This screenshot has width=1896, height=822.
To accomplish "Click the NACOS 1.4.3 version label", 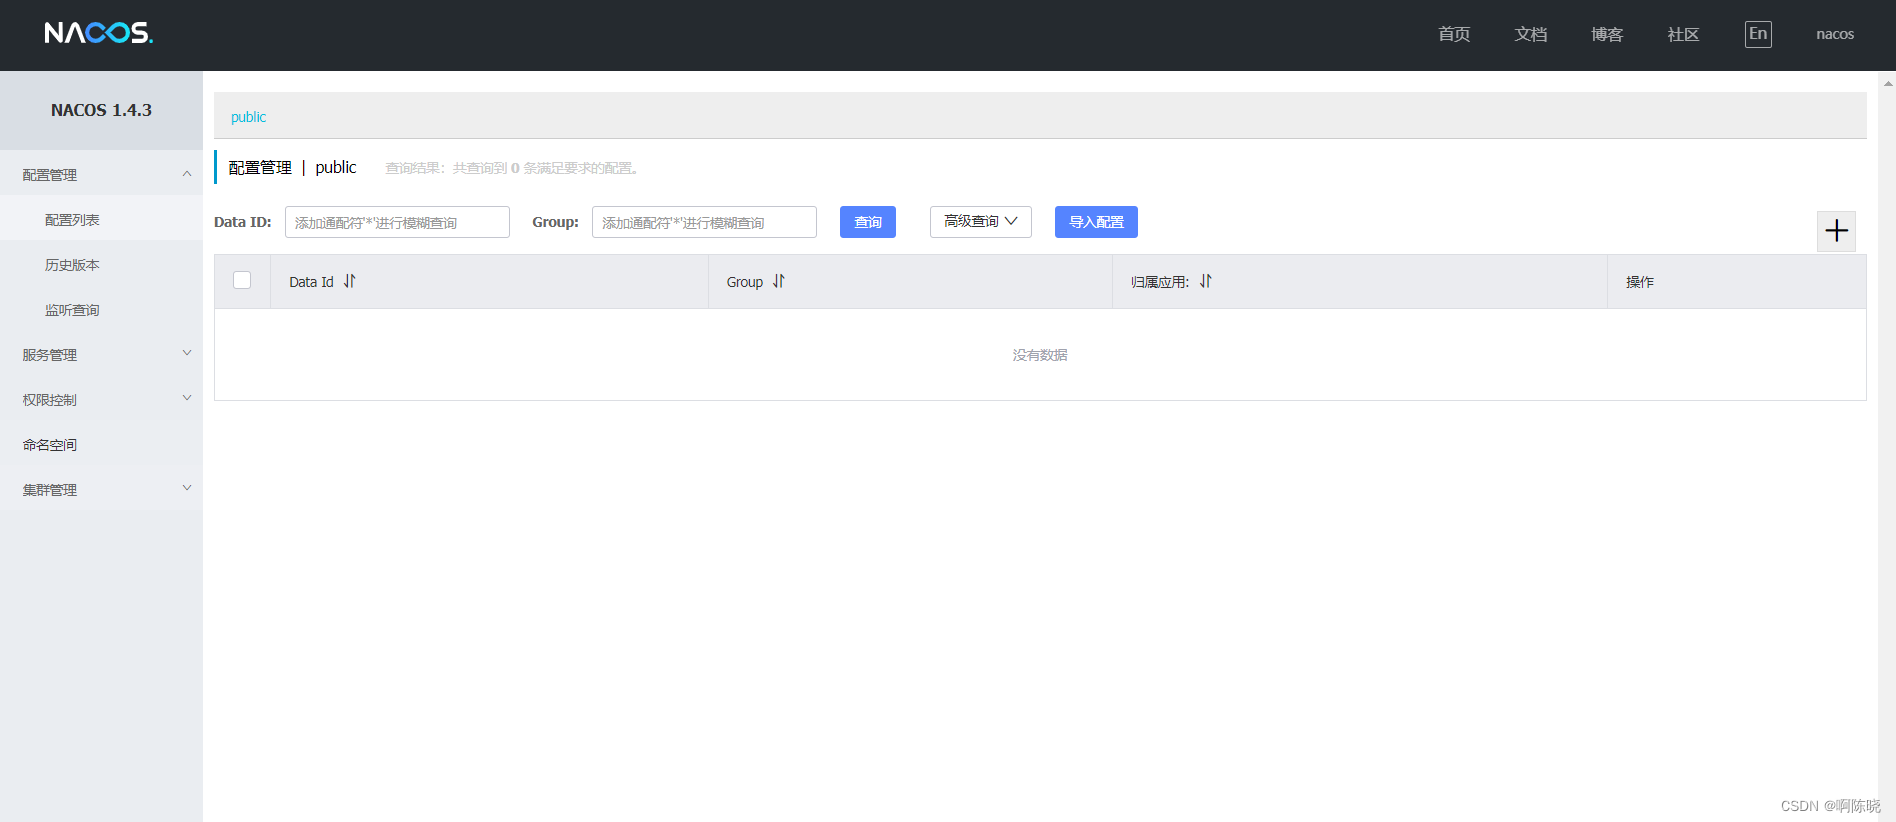I will 101,110.
